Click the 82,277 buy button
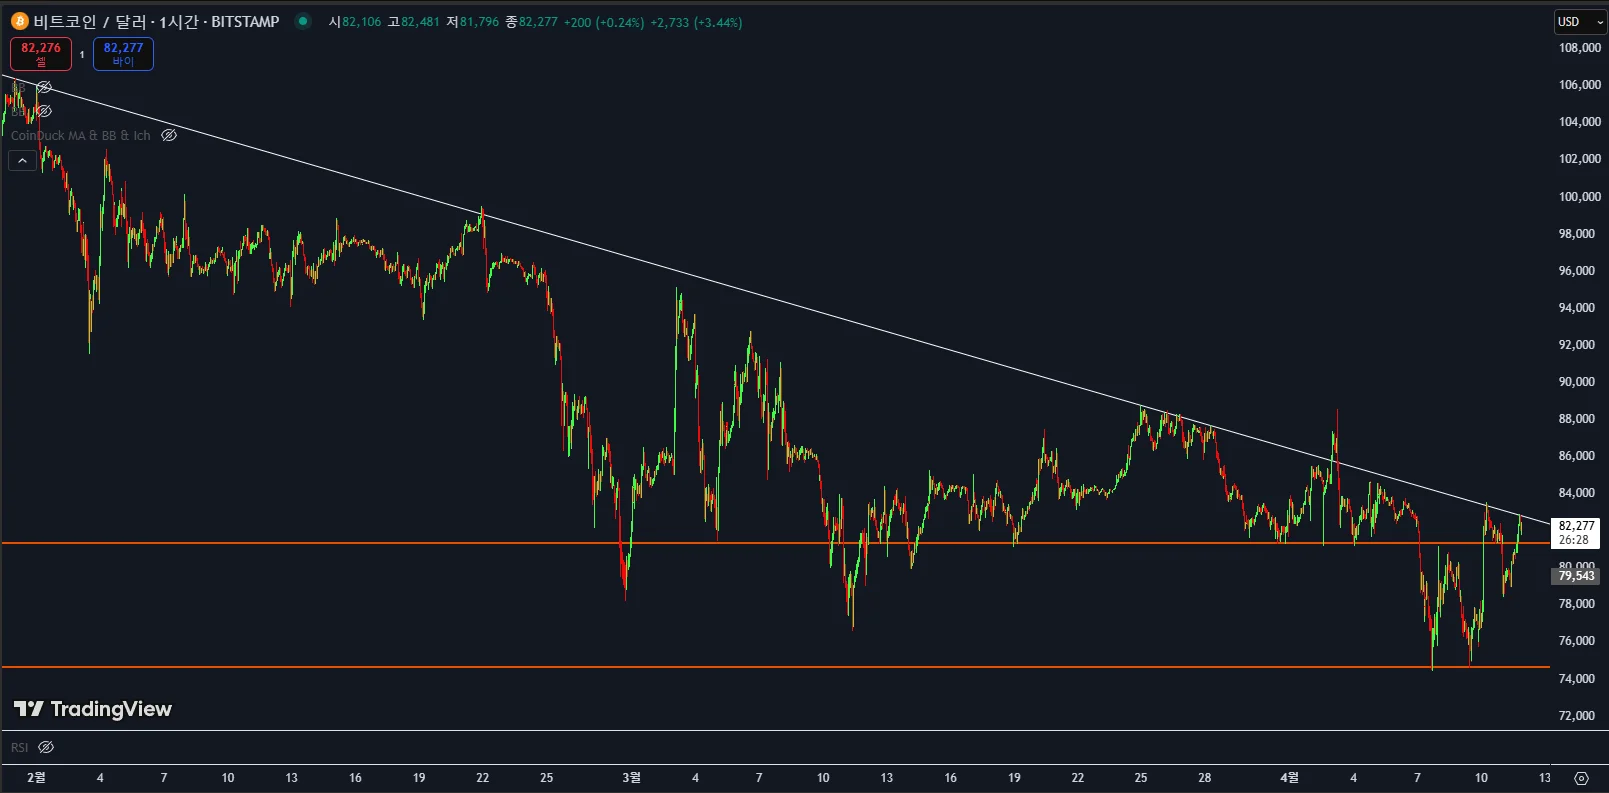 tap(123, 54)
